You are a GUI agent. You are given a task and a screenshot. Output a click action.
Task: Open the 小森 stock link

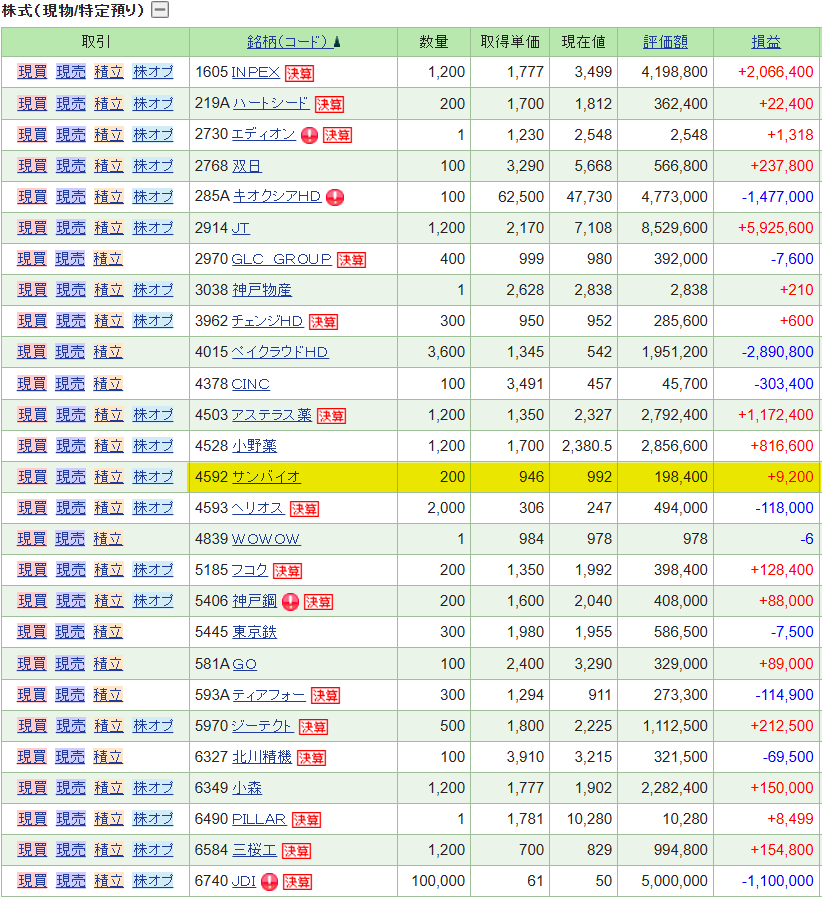click(247, 788)
